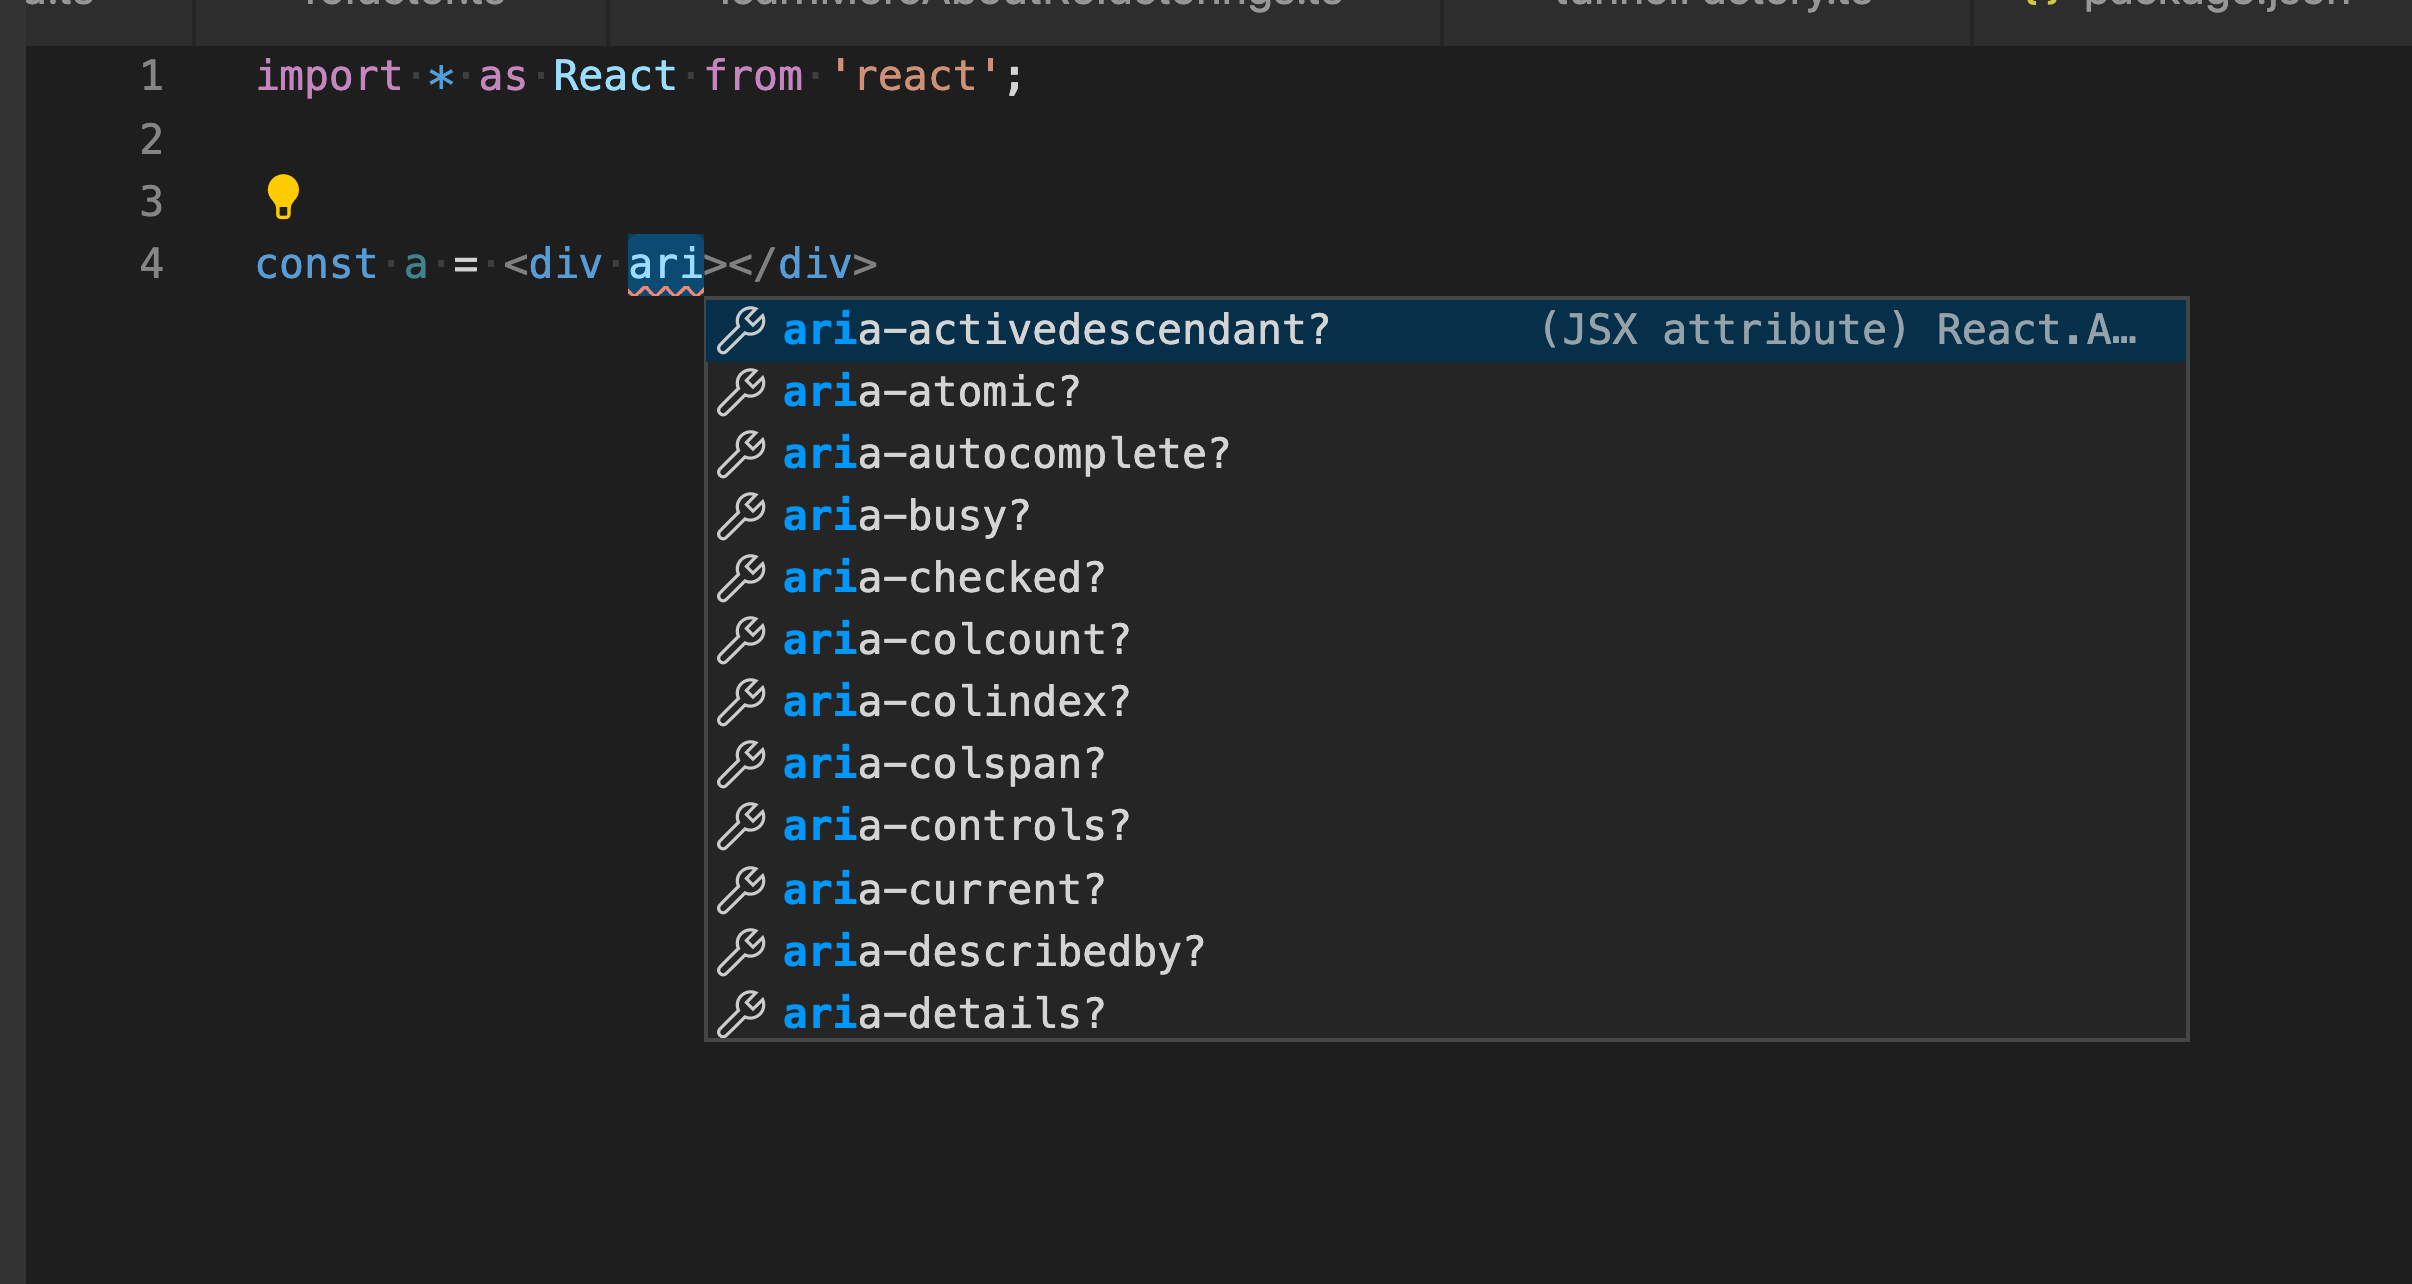Viewport: 2412px width, 1284px height.
Task: Click the highlighted aria-activedescendant entry
Action: coord(1055,329)
